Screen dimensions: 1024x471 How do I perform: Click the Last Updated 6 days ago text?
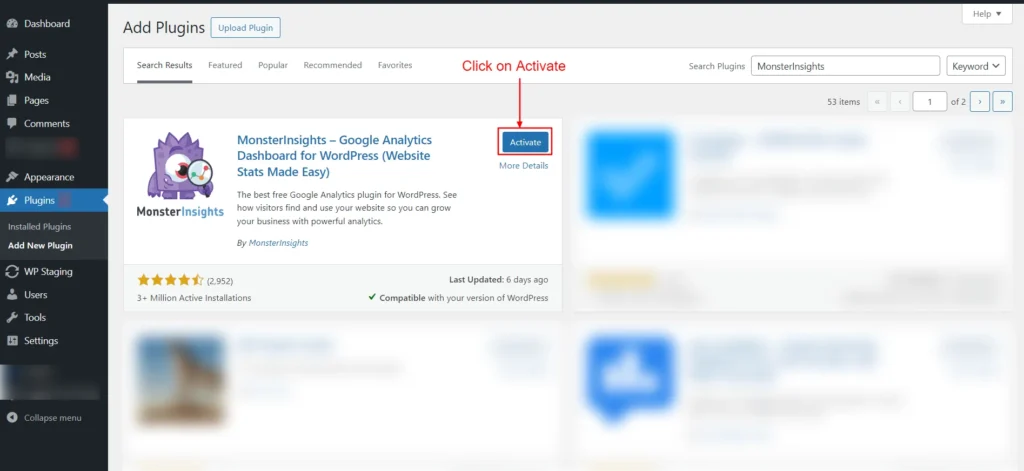(499, 280)
